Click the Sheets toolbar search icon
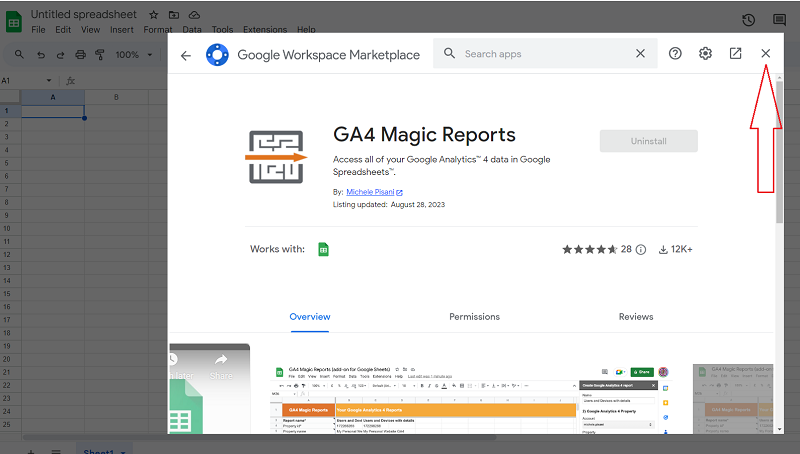This screenshot has width=800, height=454. pos(19,54)
